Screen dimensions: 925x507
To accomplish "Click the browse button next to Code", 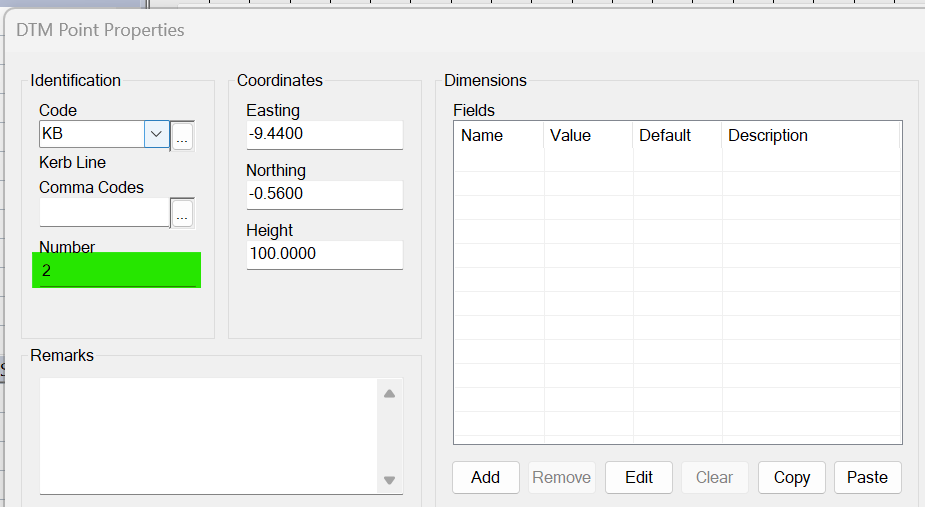I will coord(182,136).
